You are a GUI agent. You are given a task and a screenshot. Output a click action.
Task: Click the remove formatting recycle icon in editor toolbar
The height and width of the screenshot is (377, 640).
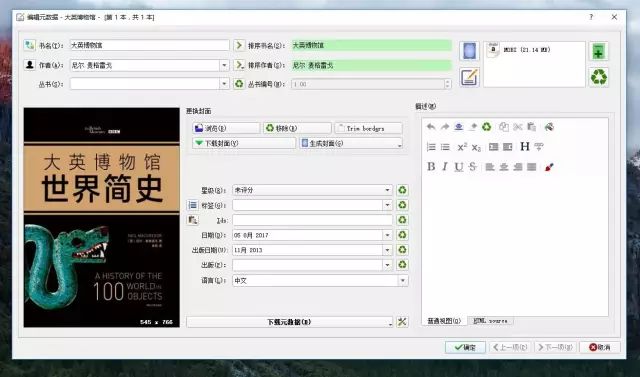point(487,127)
